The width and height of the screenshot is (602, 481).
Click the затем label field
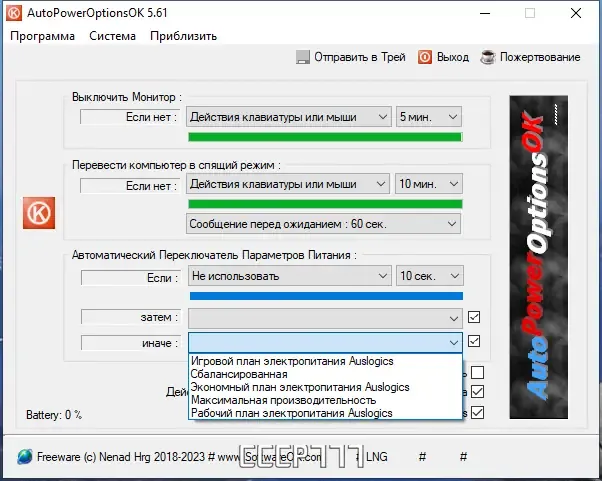pos(131,317)
